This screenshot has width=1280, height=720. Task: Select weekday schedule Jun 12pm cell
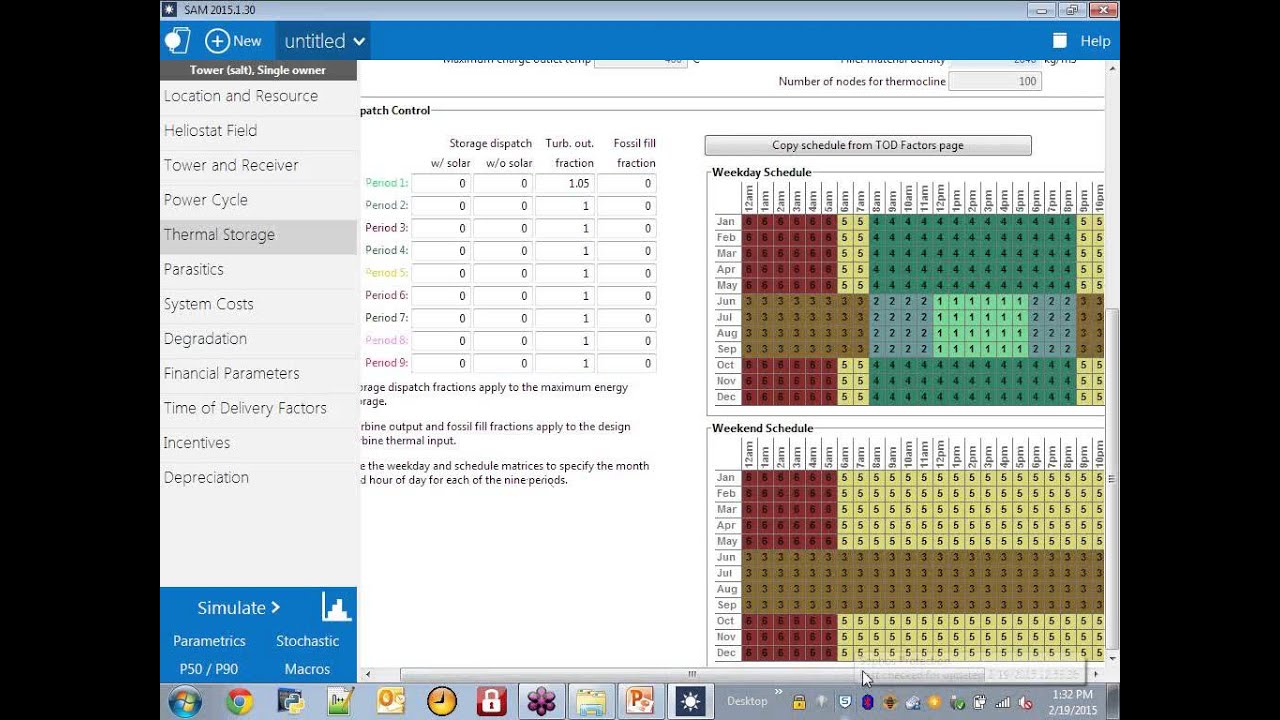[x=940, y=302]
